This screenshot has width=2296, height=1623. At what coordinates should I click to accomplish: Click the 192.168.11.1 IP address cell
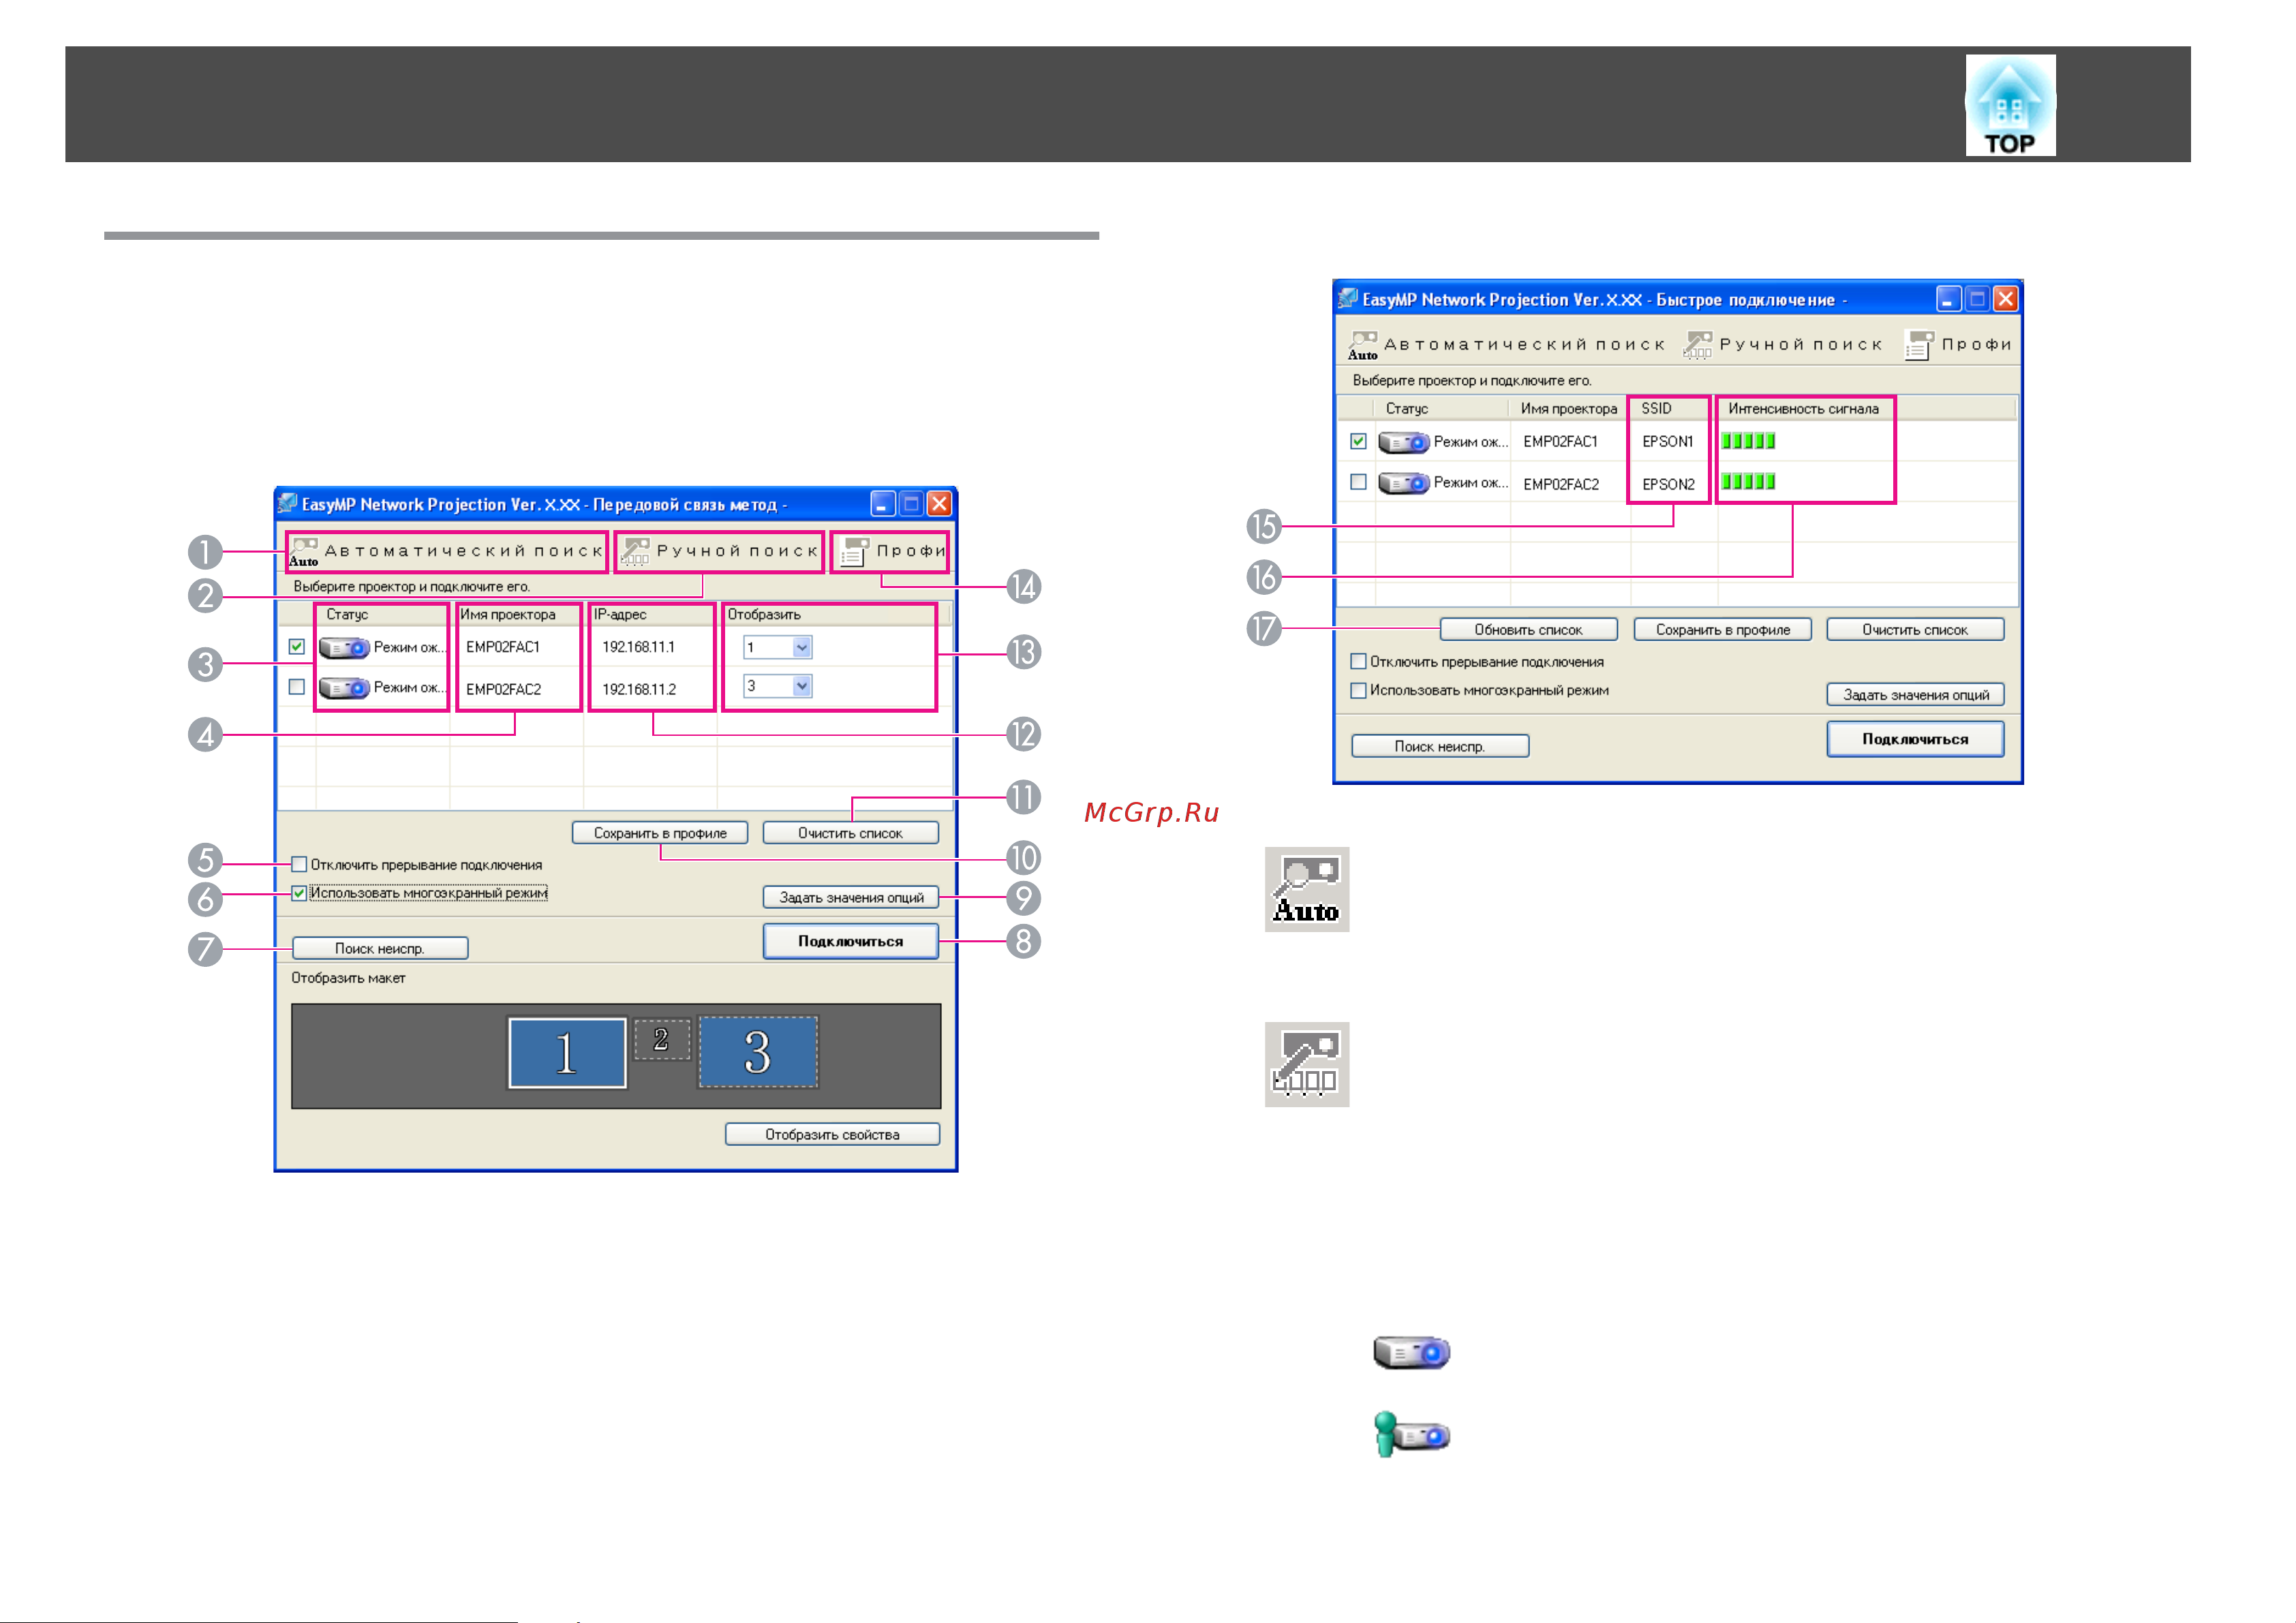tap(639, 647)
